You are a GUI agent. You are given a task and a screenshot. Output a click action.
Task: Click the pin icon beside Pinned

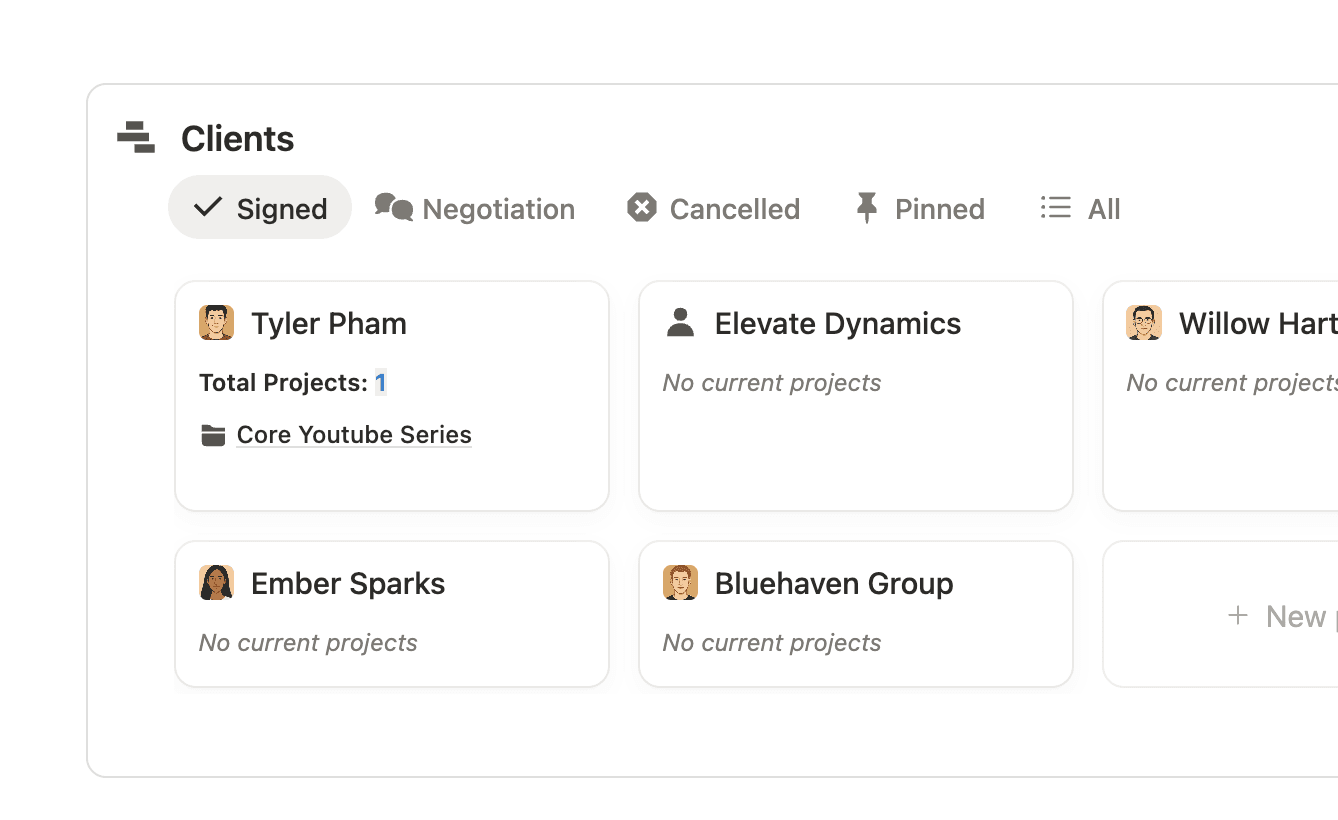click(866, 207)
